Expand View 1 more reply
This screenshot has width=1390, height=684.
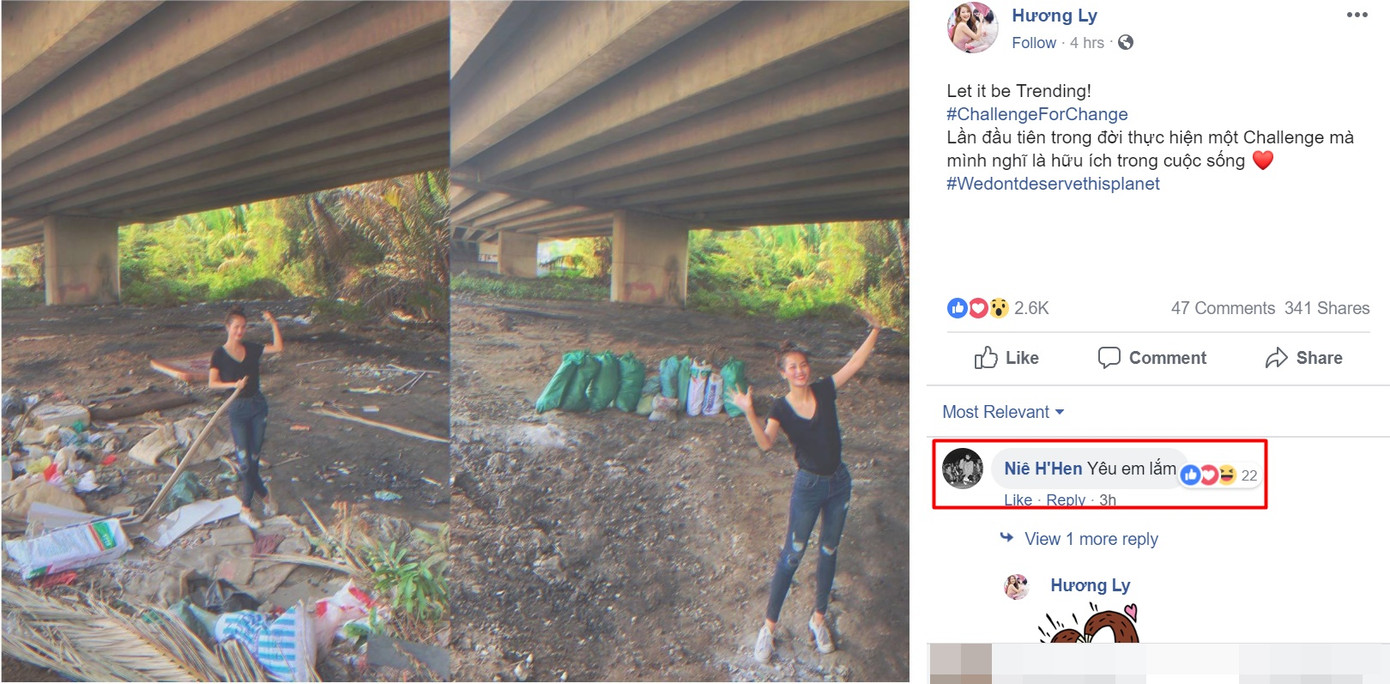pos(1090,539)
